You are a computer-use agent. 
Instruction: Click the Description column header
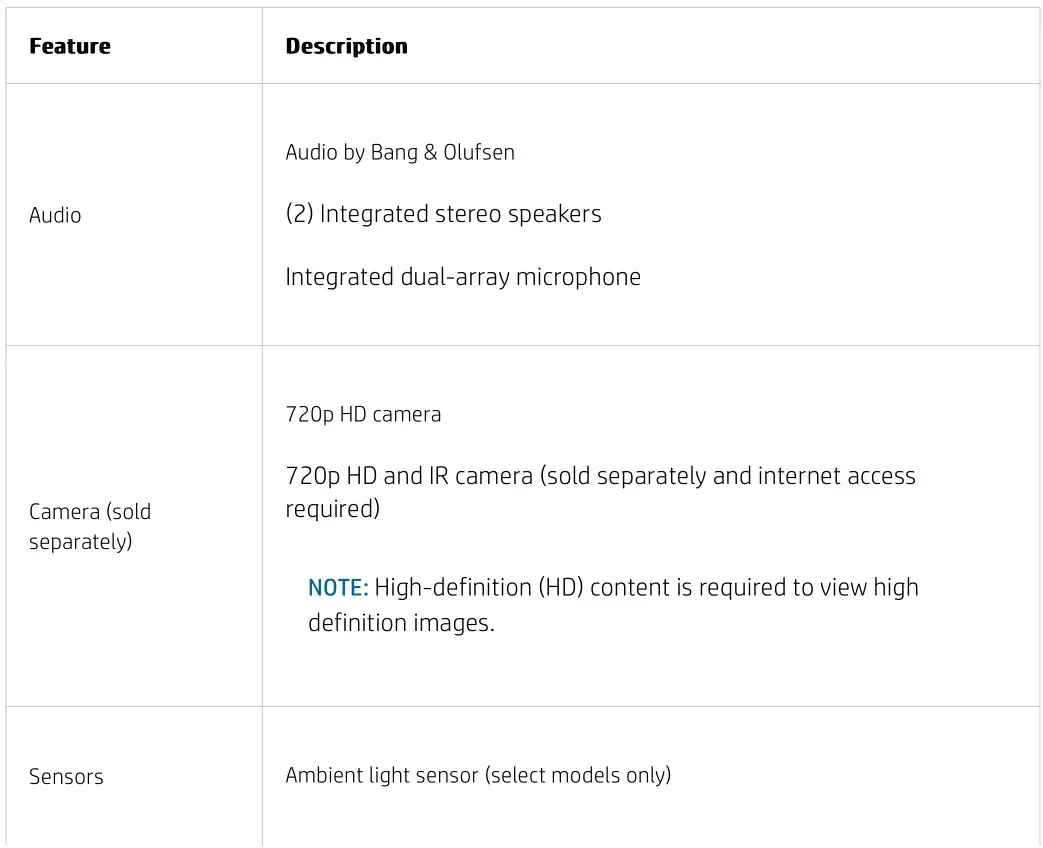pyautogui.click(x=346, y=46)
